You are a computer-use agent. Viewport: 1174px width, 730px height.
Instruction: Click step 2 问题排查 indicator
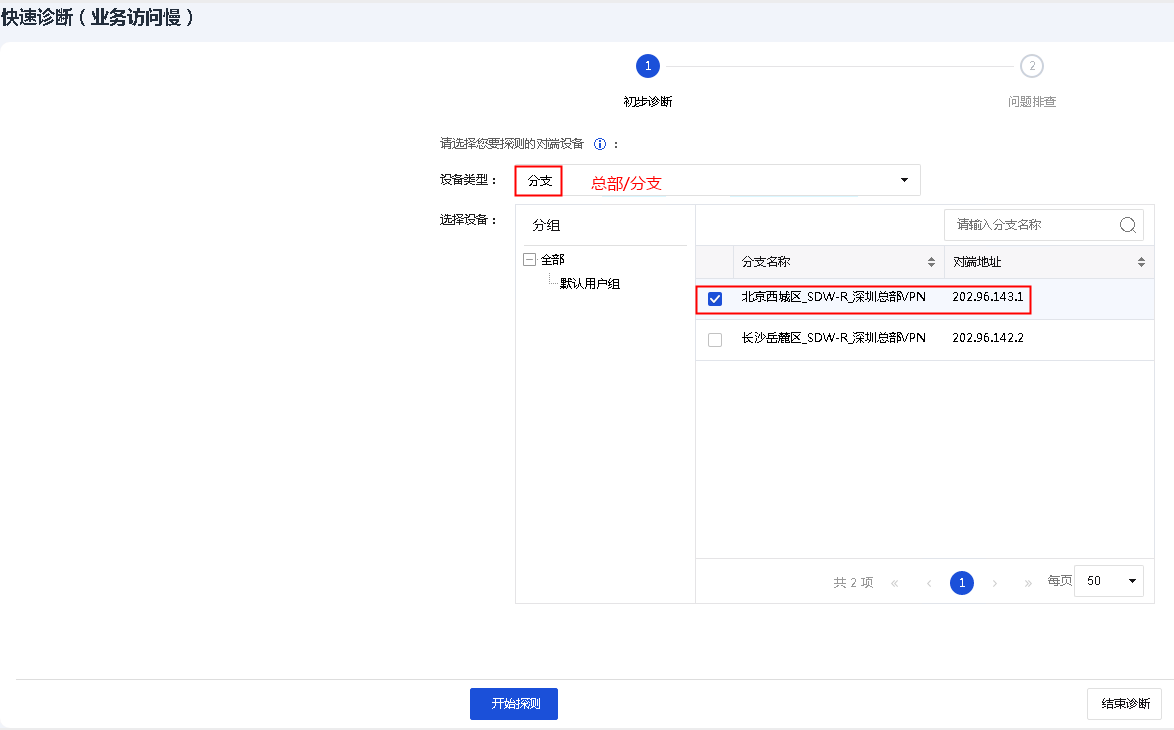(1032, 67)
